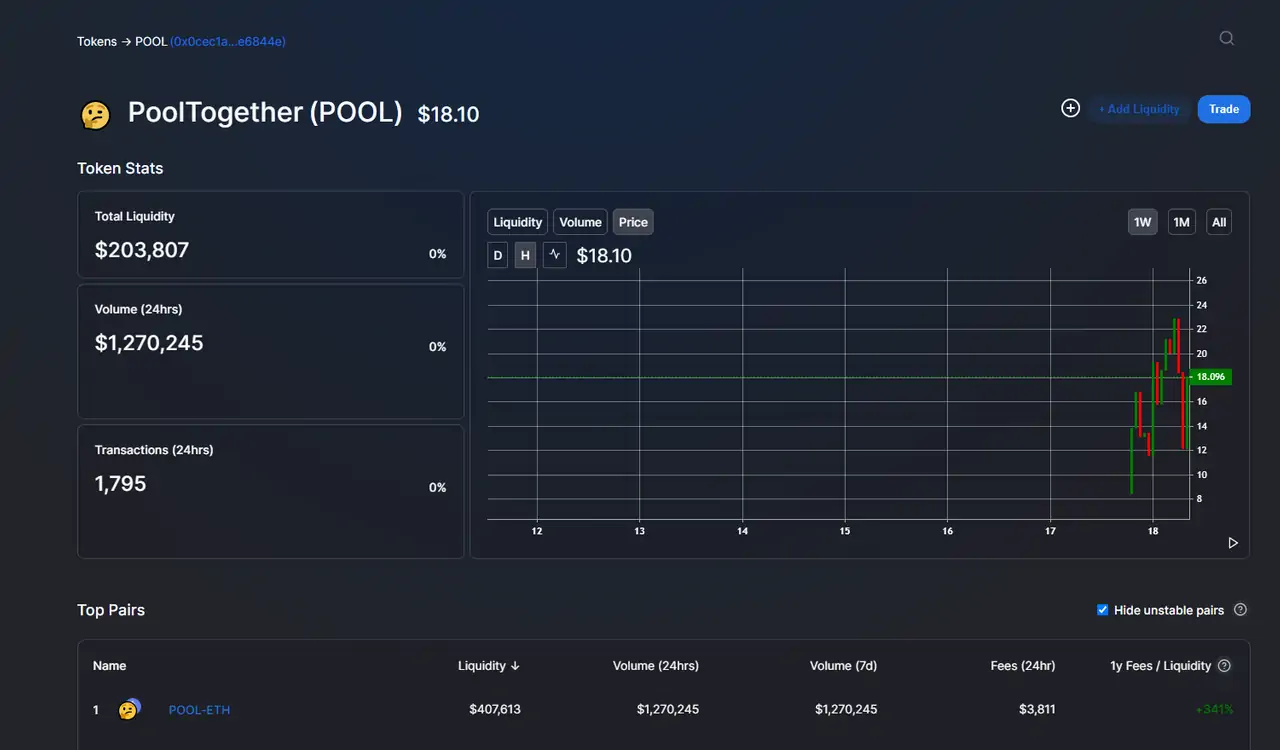Click the chart play arrow icon
This screenshot has height=750, width=1280.
point(1233,543)
